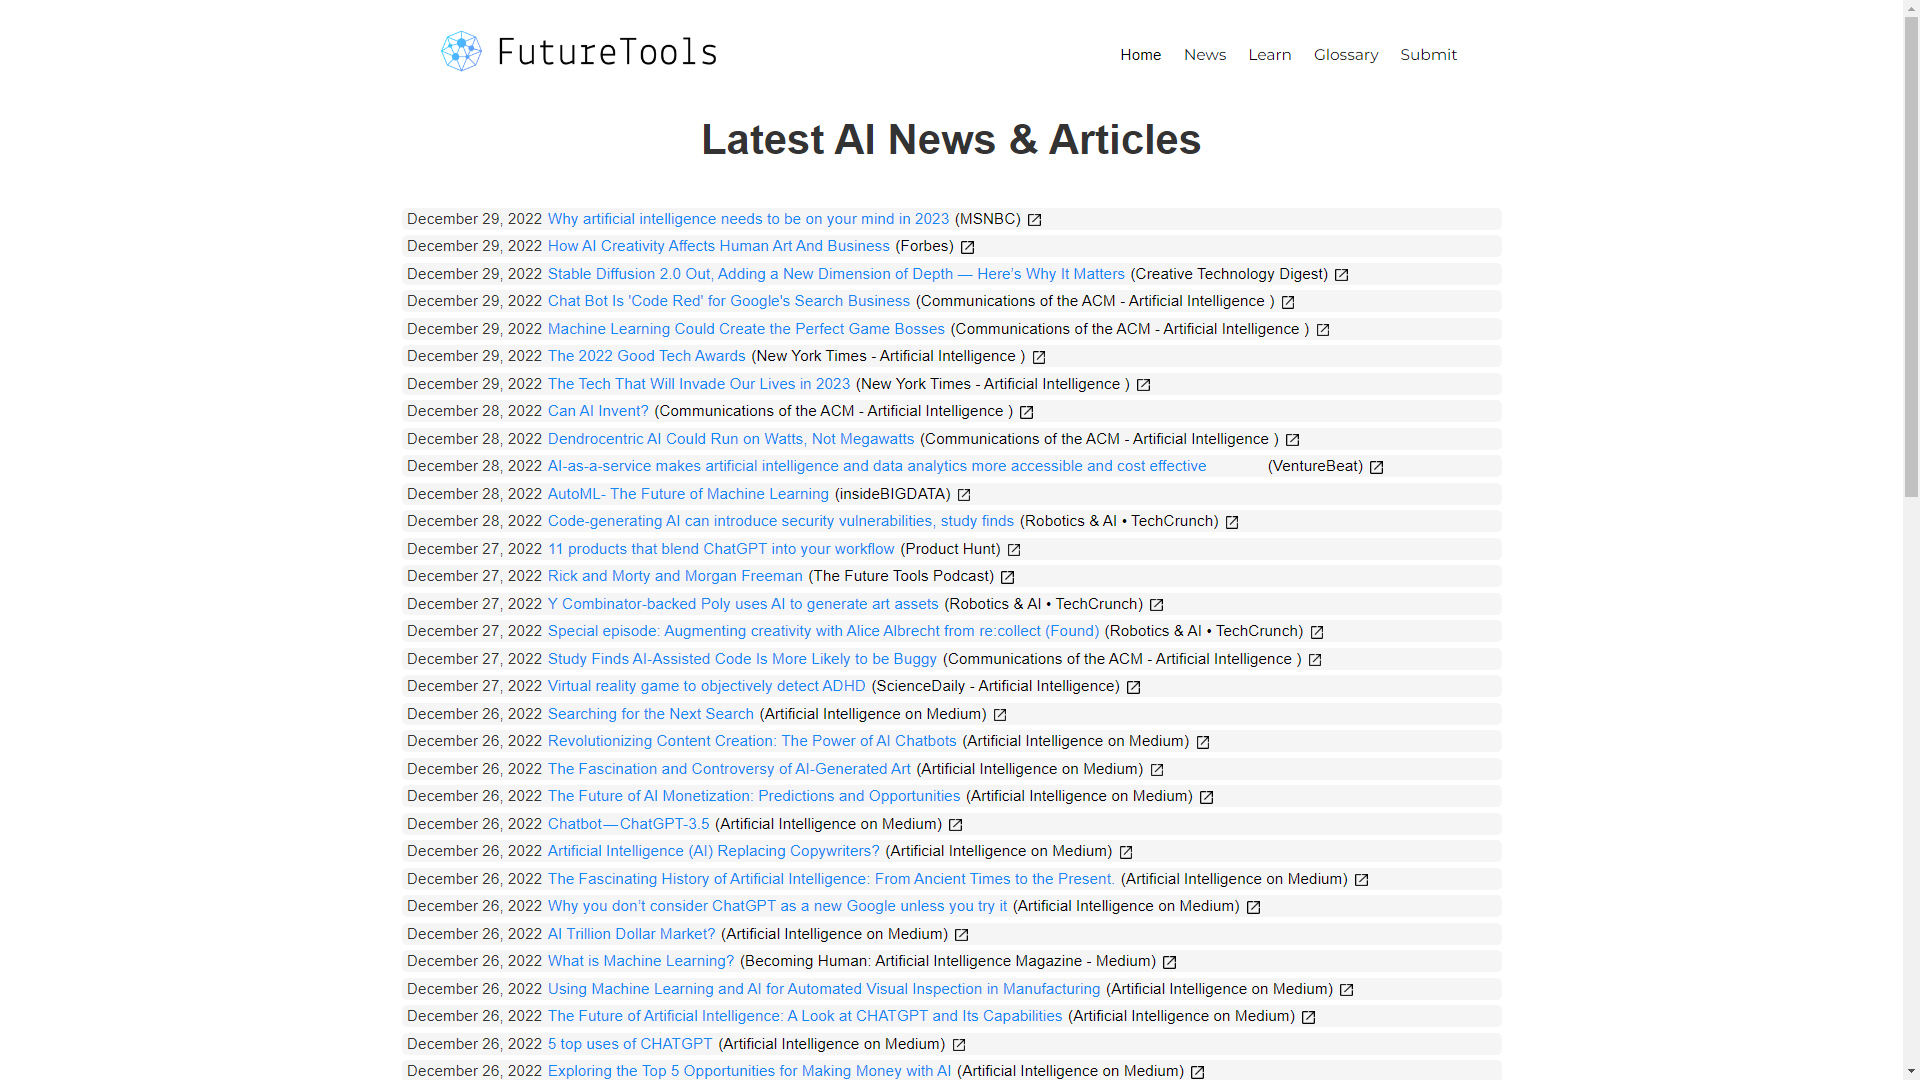Click external icon on Fascinating History of AI row

(1362, 880)
